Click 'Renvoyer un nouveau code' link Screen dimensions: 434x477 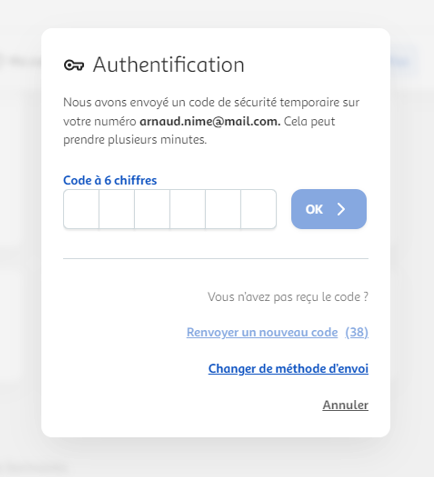262,332
